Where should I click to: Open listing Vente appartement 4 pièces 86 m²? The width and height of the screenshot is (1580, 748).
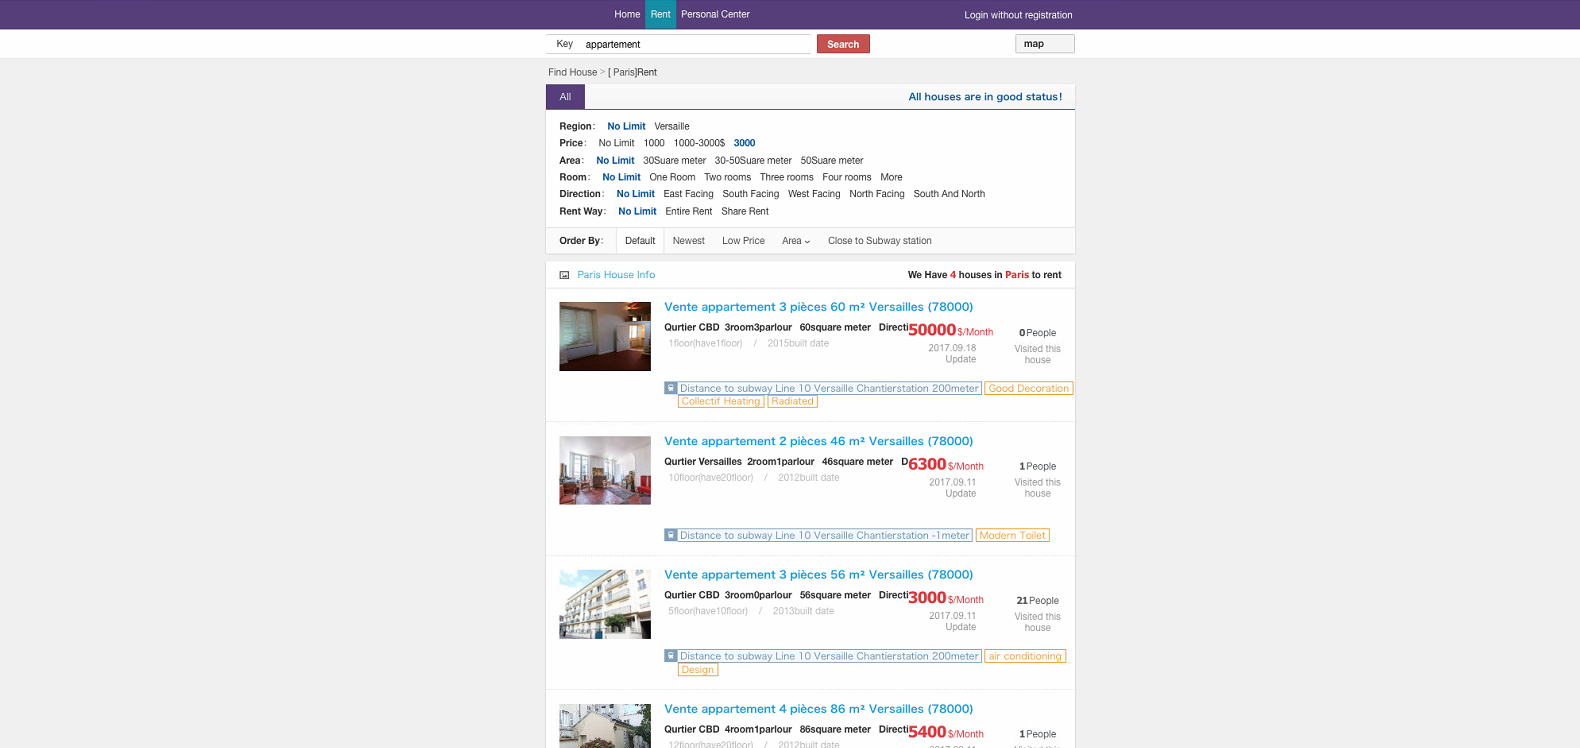pyautogui.click(x=818, y=709)
